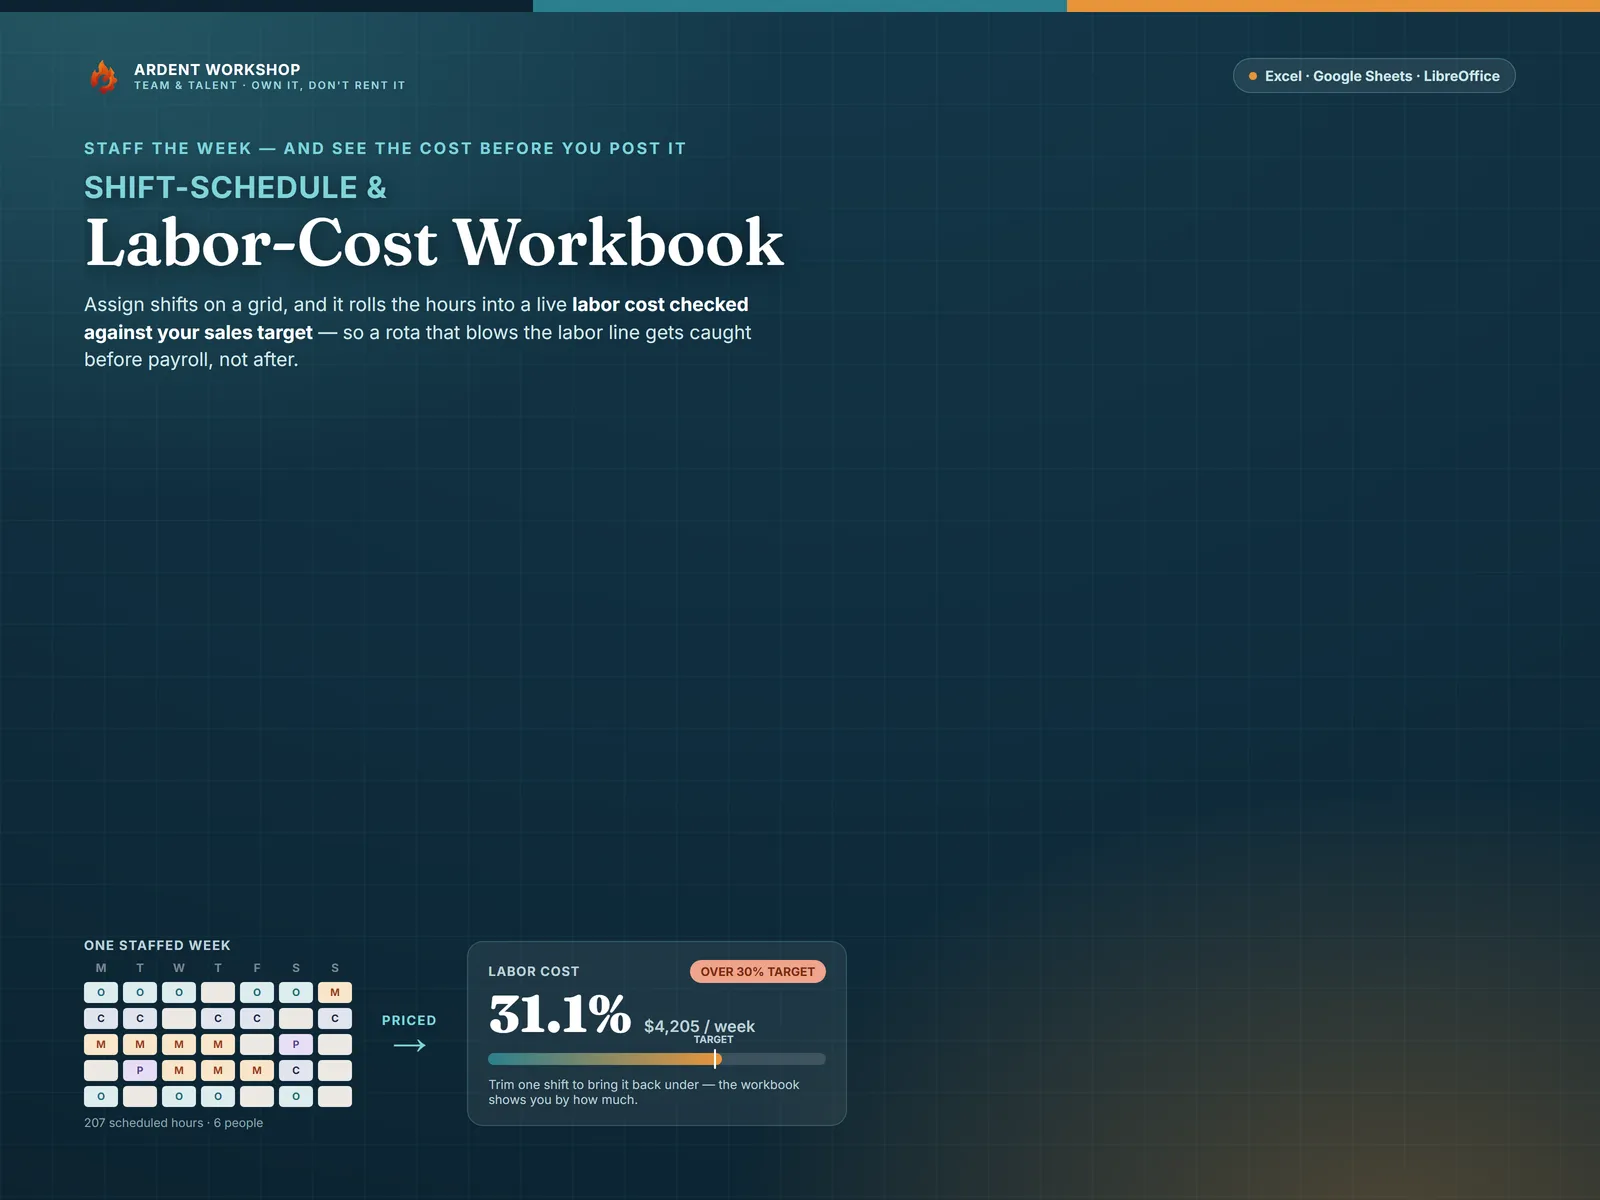Click the Labor-Cost Workbook title

pyautogui.click(x=435, y=243)
